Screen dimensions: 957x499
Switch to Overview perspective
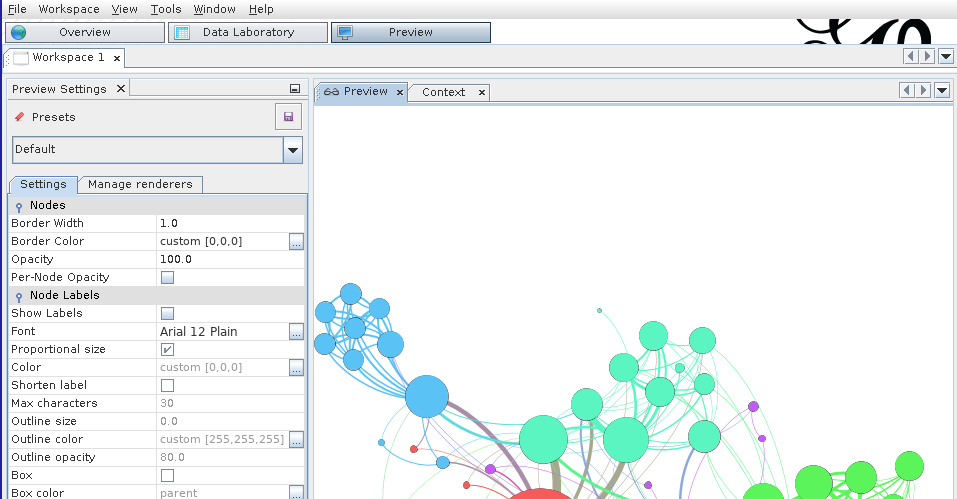pos(85,32)
